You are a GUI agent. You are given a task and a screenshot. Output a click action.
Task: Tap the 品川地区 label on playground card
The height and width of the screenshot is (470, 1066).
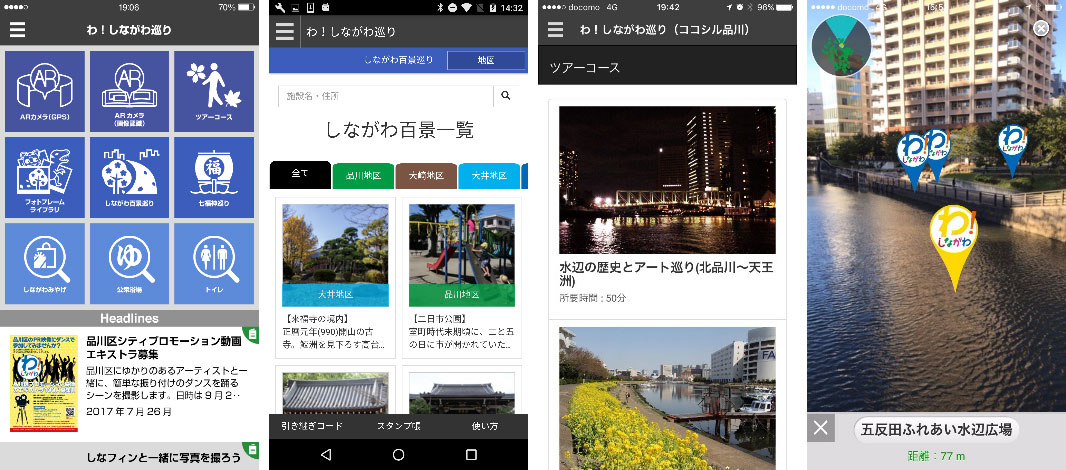462,295
